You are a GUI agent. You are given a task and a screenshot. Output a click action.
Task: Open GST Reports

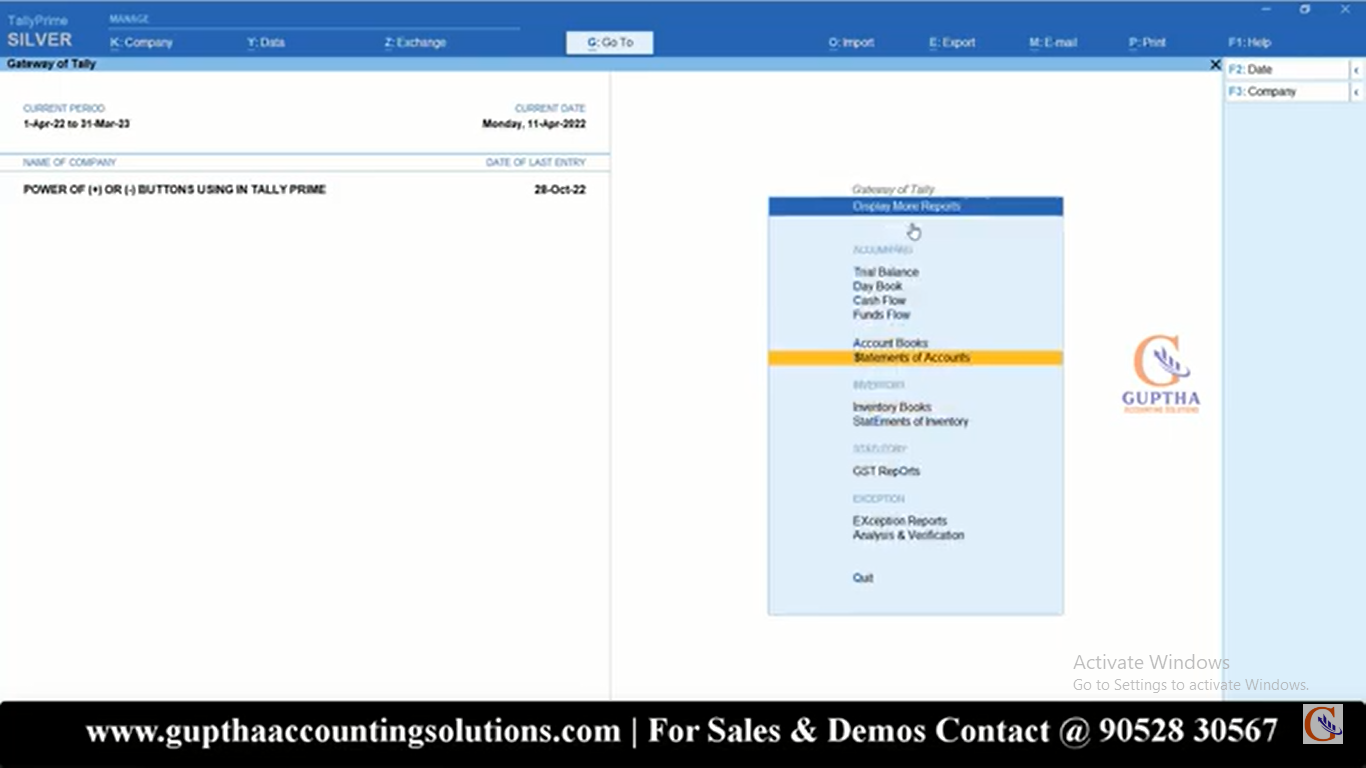[x=886, y=471]
